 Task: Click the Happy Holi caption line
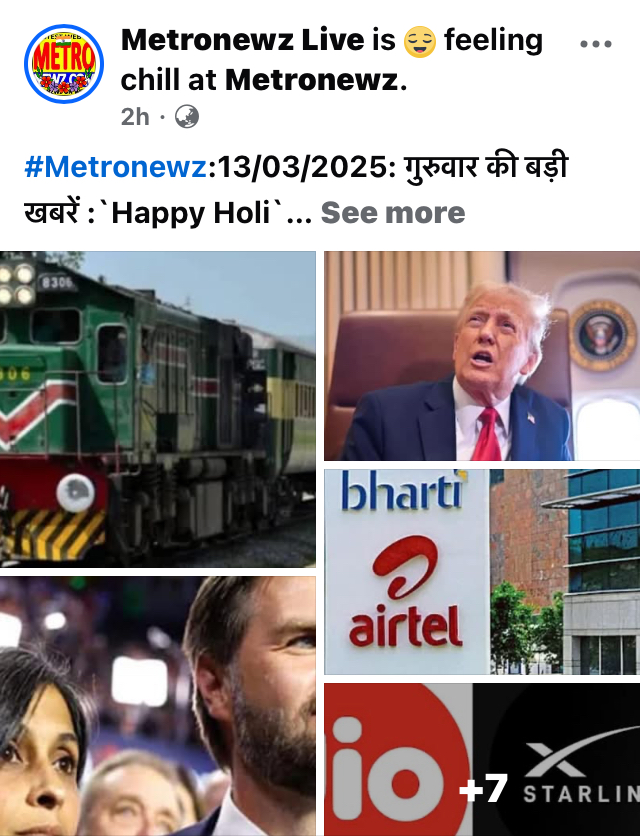pyautogui.click(x=168, y=213)
